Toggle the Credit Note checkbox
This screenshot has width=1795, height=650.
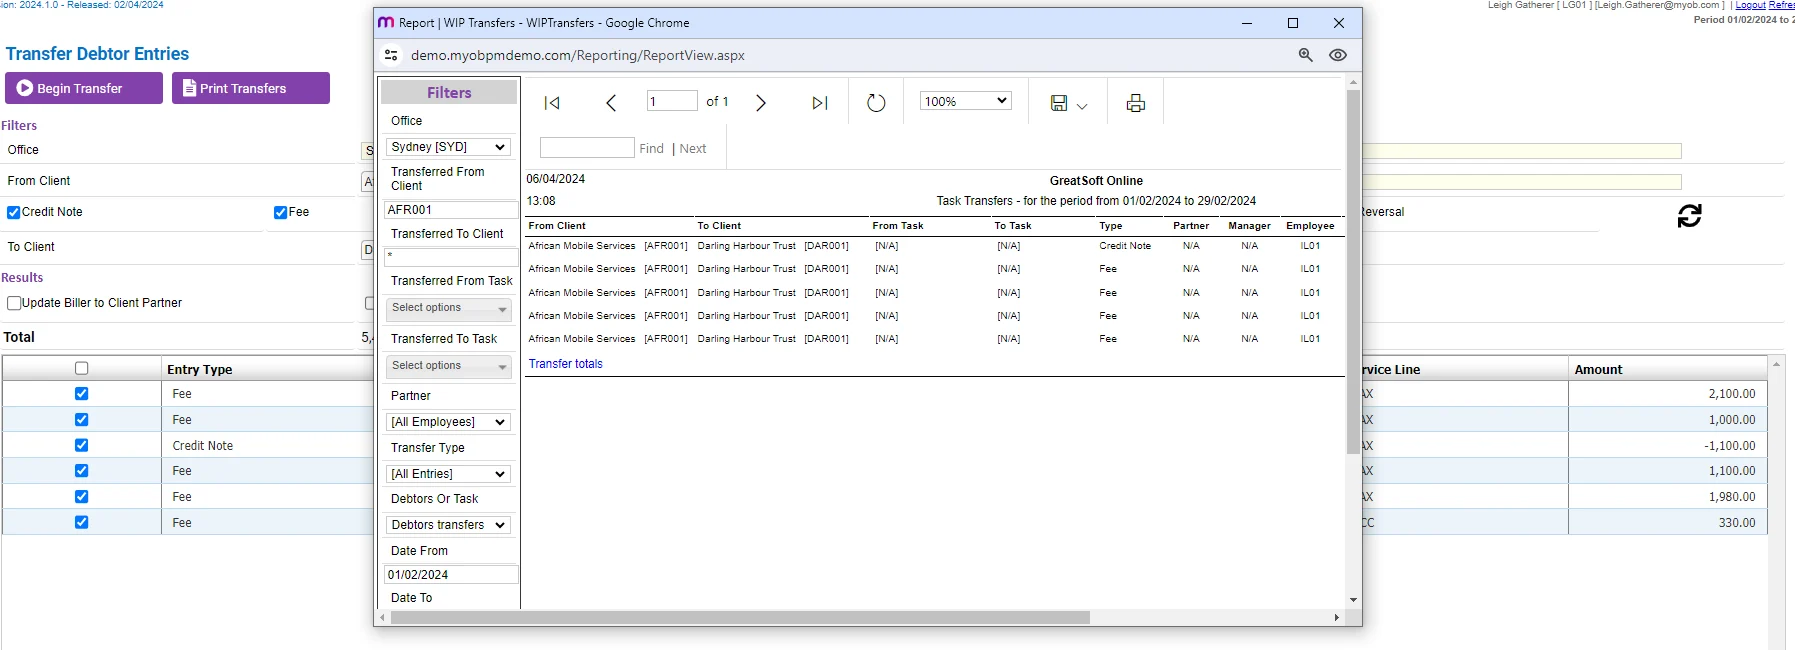14,212
